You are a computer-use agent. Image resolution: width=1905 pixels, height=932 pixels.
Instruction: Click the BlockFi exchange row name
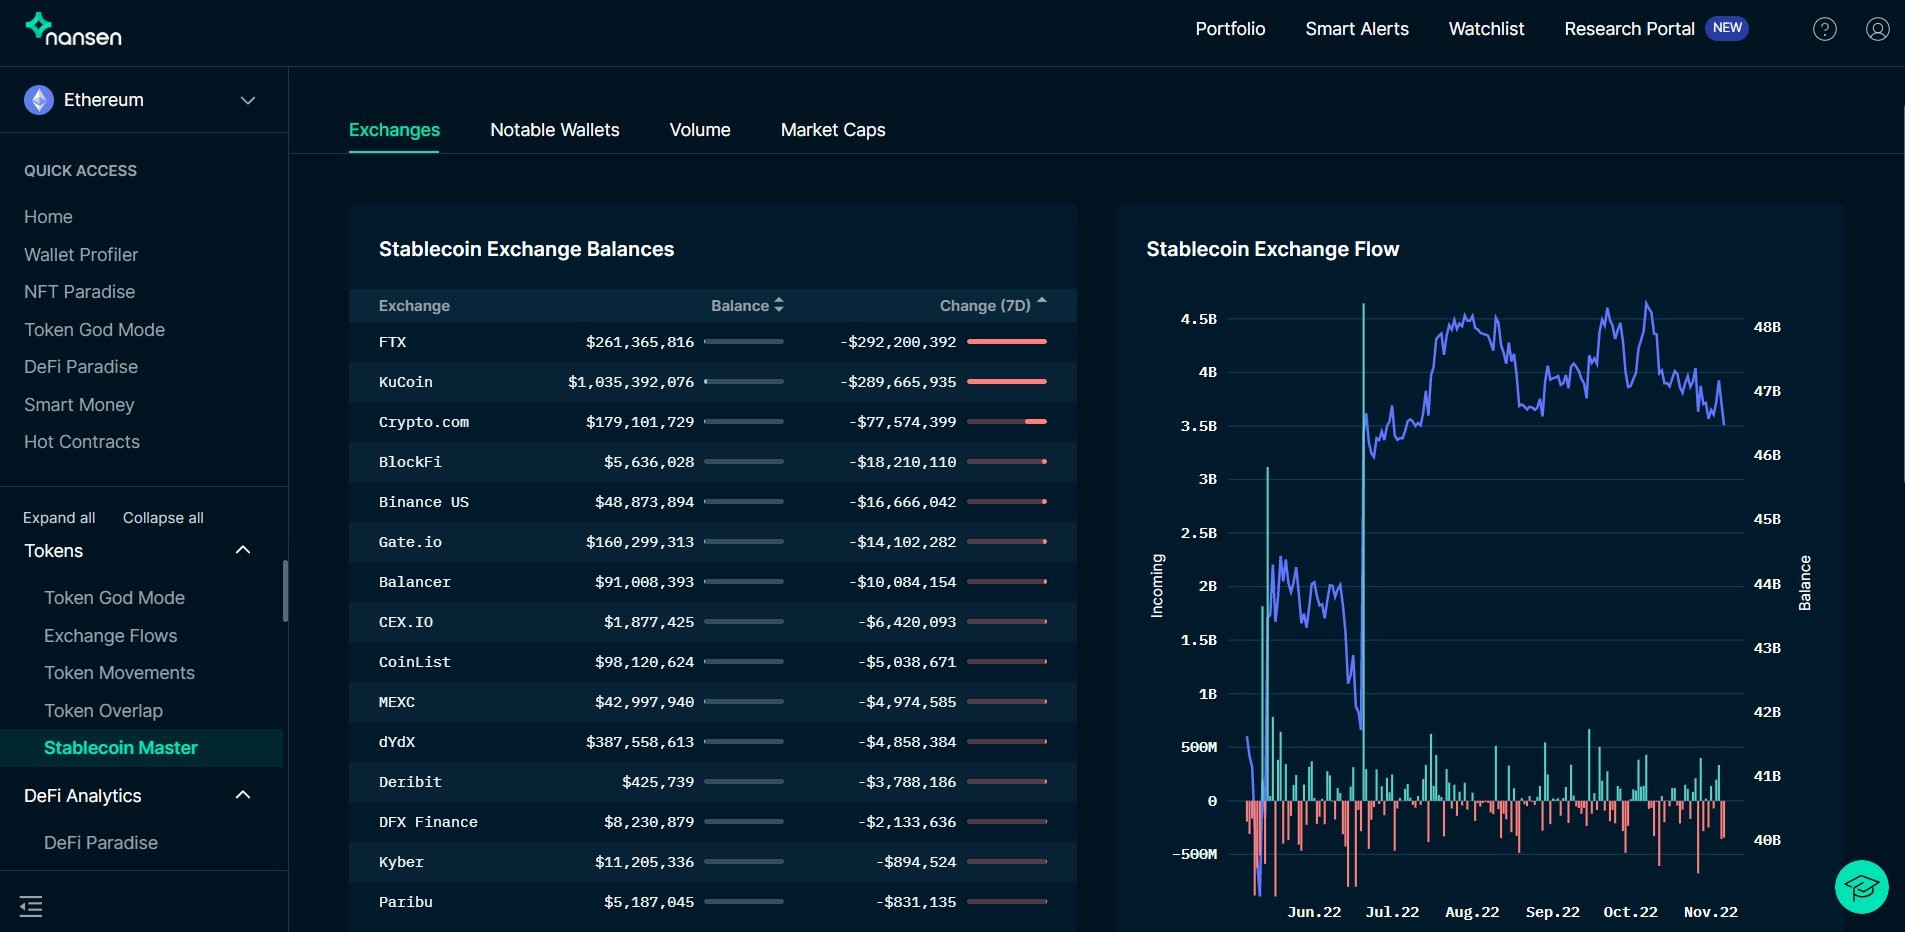click(x=410, y=462)
